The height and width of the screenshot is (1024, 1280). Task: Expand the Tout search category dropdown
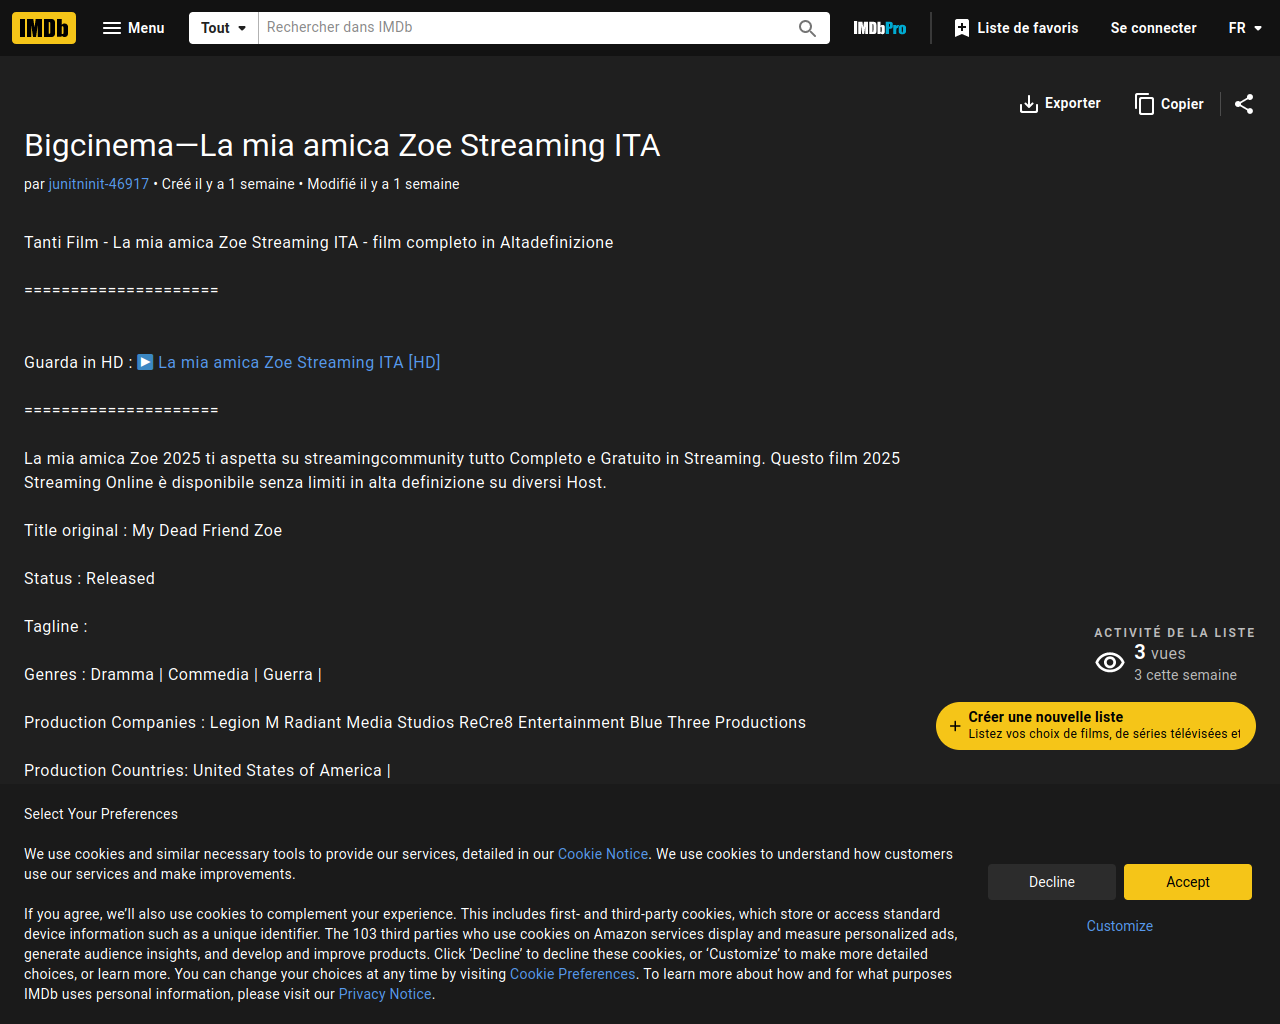click(x=223, y=28)
